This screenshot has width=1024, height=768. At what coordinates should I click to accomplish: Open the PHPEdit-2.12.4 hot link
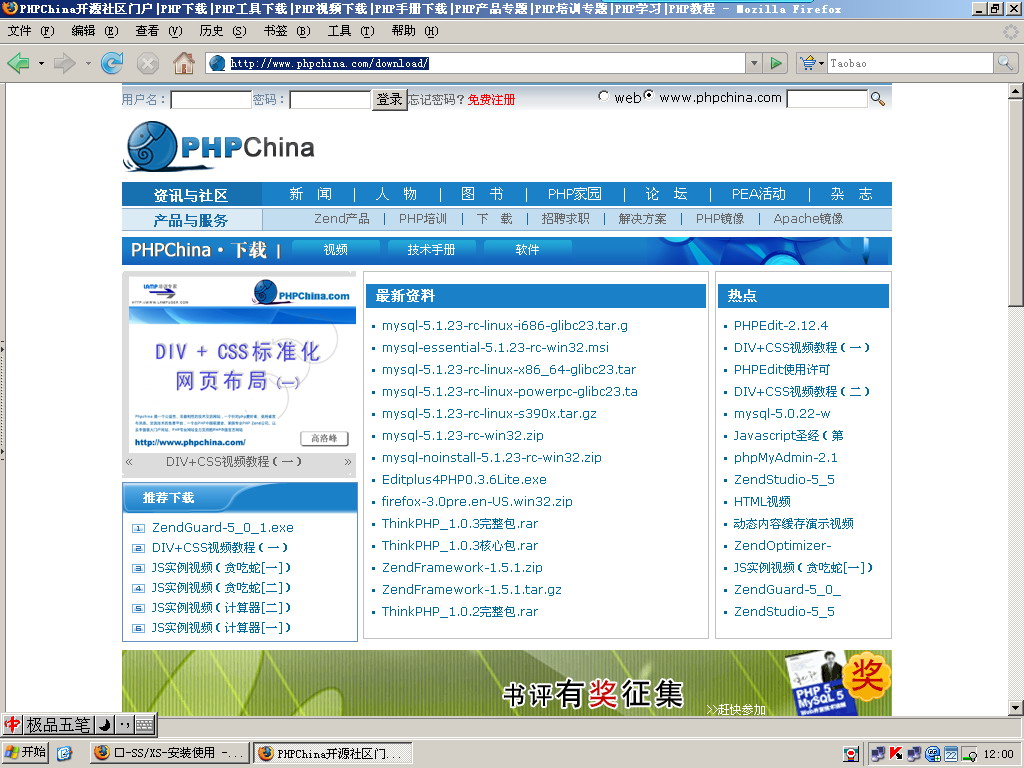780,325
